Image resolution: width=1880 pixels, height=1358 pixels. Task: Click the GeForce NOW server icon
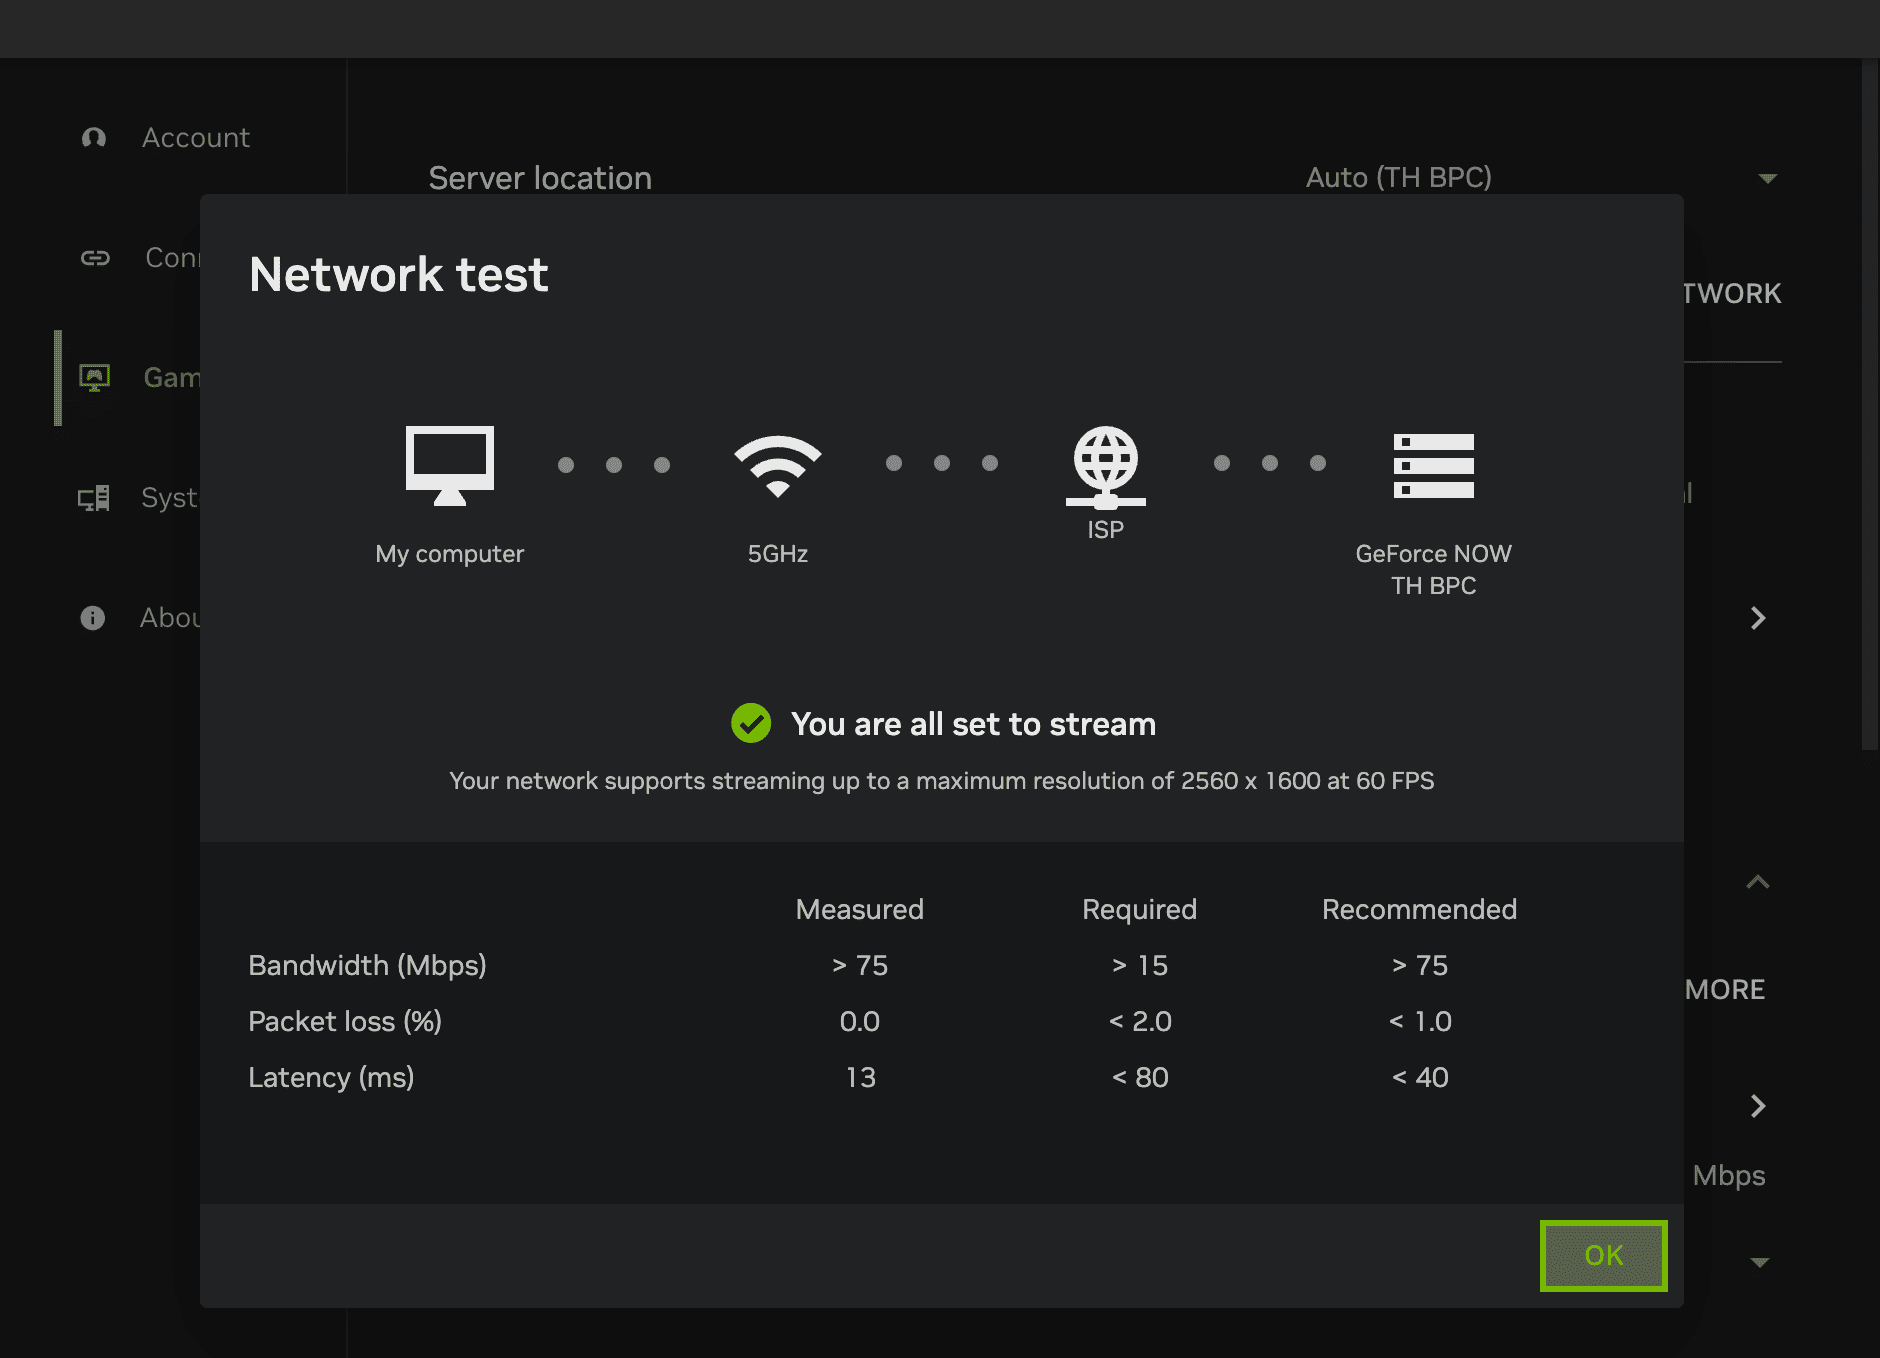[x=1434, y=465]
